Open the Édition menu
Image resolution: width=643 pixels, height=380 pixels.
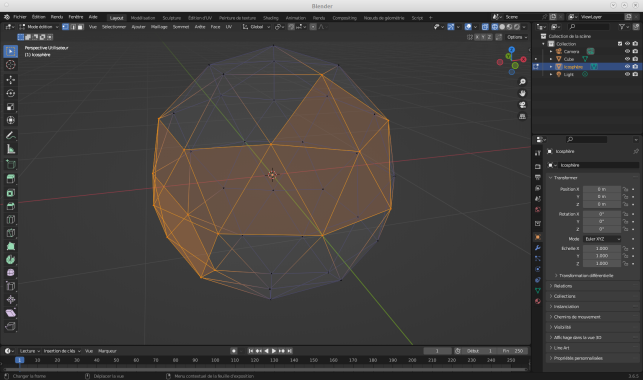39,17
